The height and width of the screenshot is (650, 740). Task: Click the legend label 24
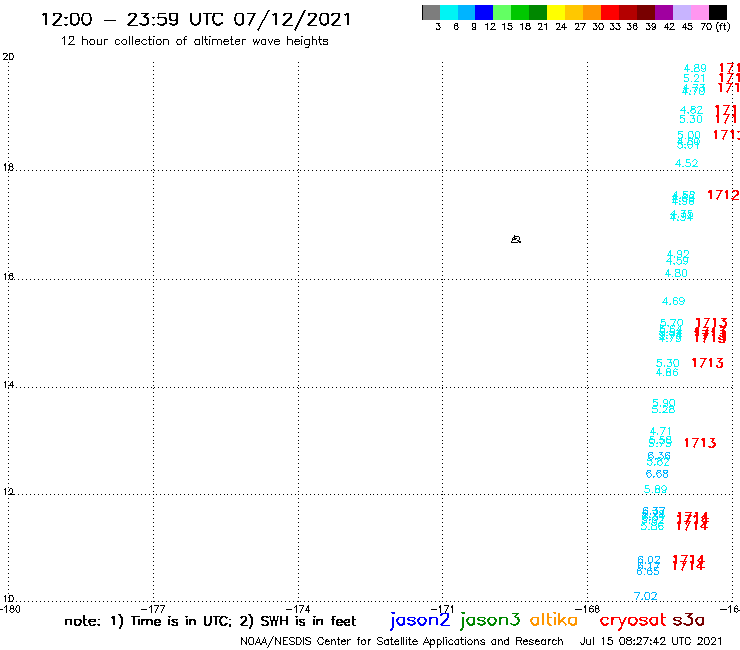[x=561, y=27]
